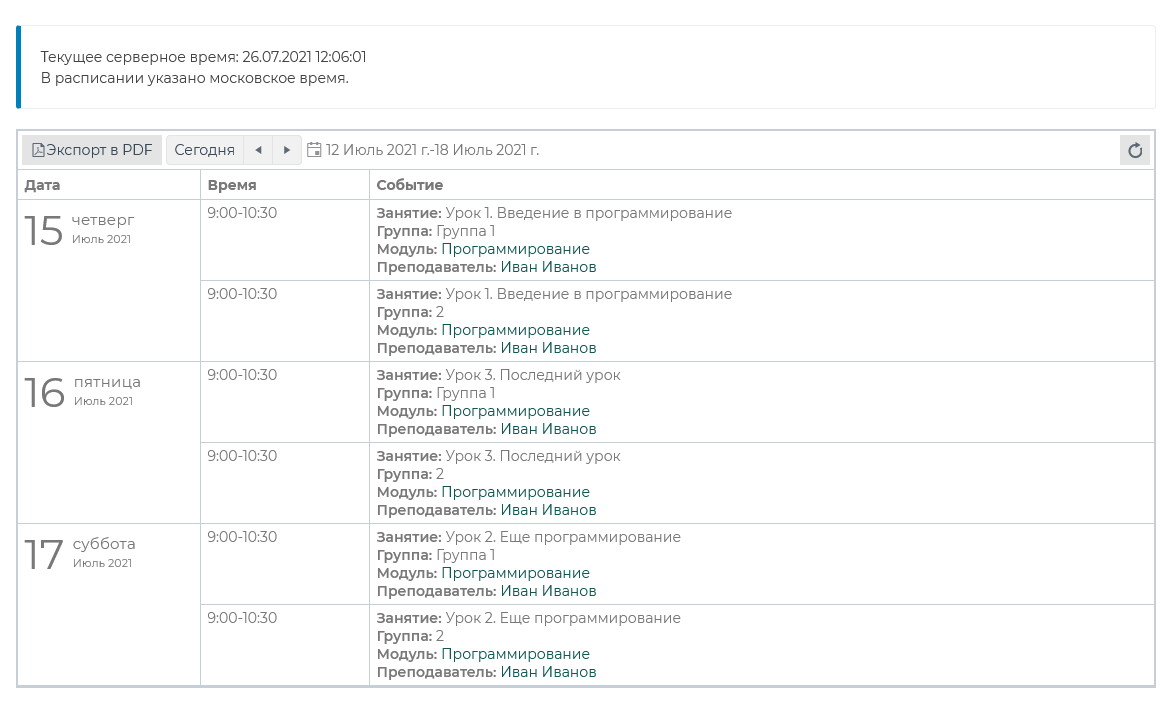The image size is (1167, 702).
Task: Open teacher Иван Иванов in Thursday Группа 1
Action: (x=548, y=267)
